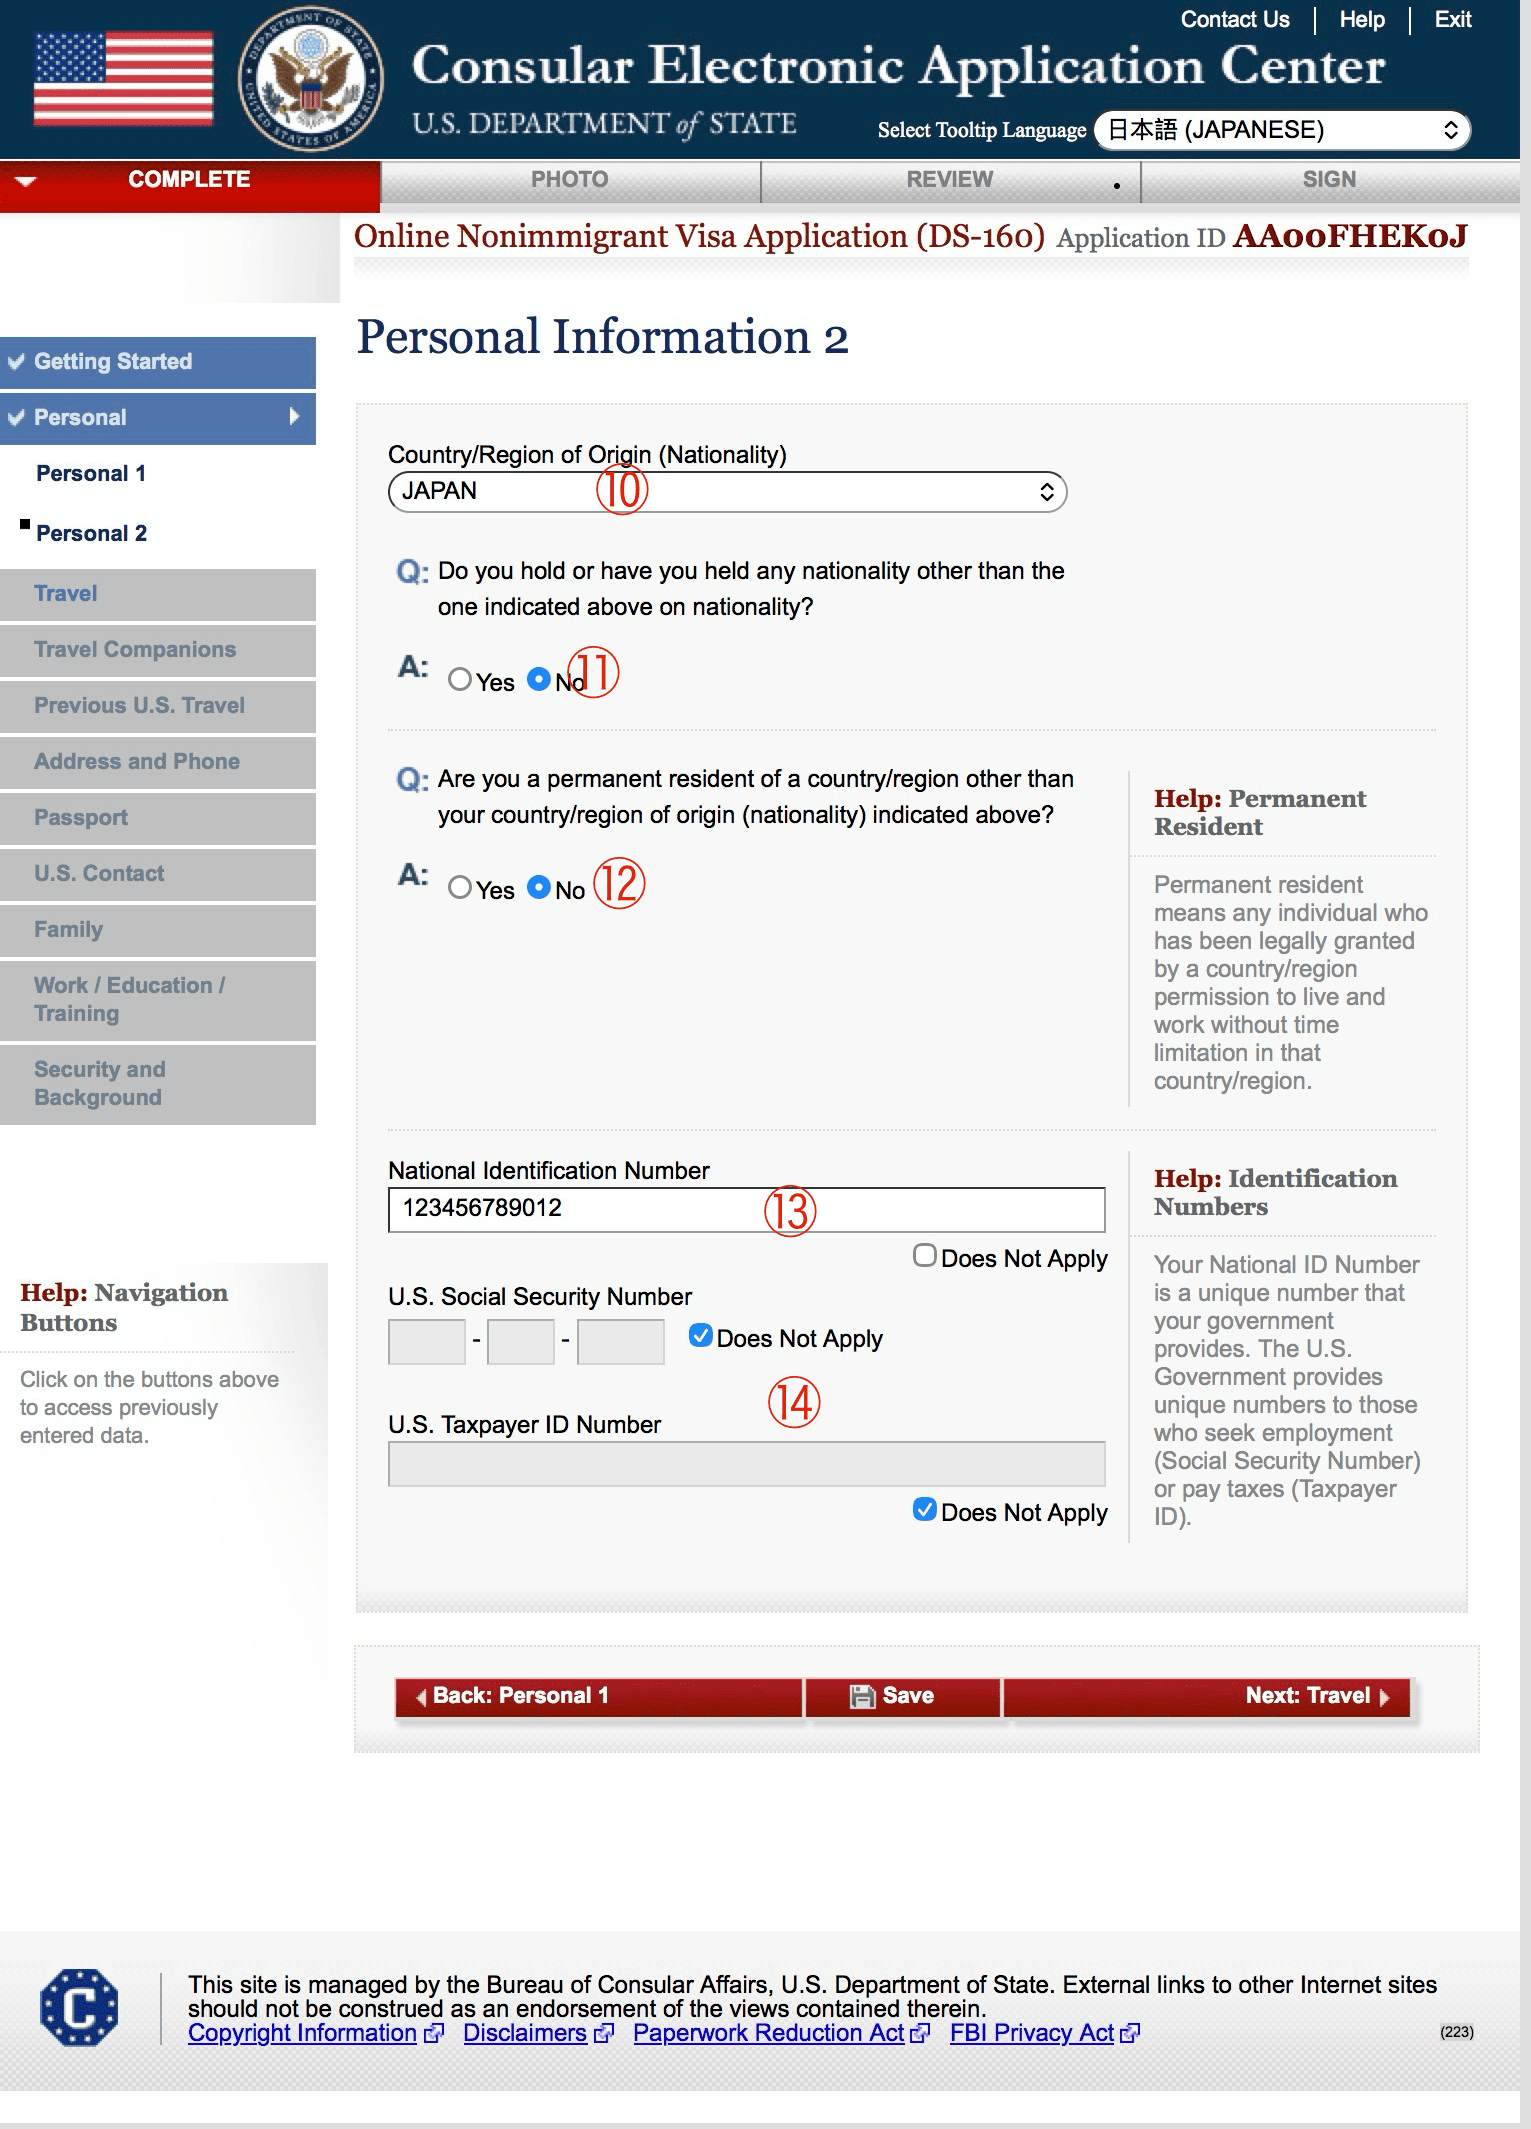Open the Country/Region of Origin dropdown
Screen dimensions: 1531x2129
(728, 492)
